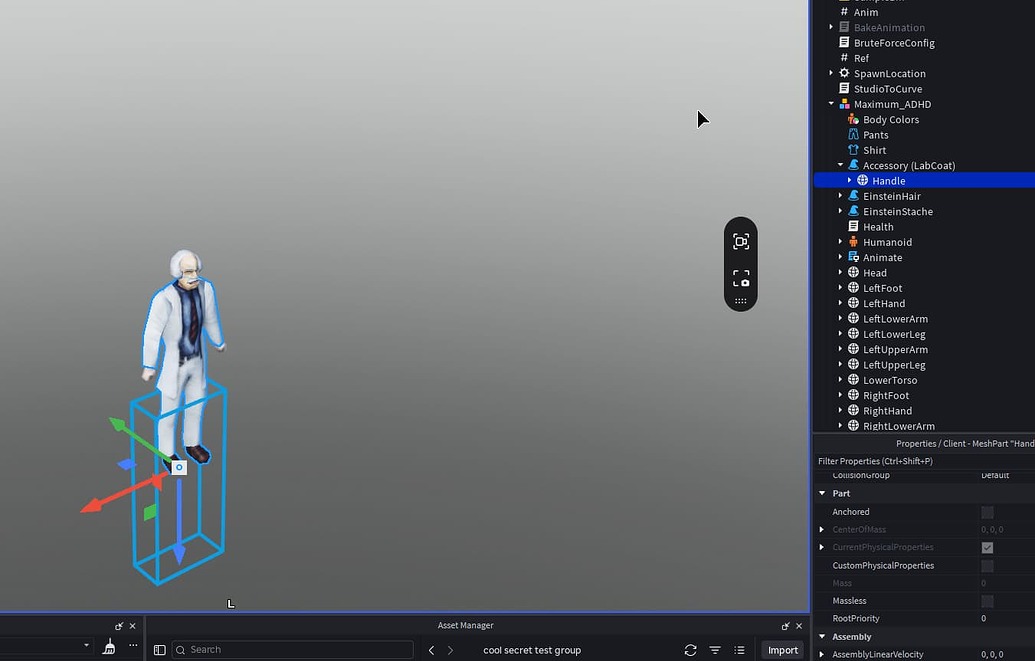This screenshot has width=1035, height=661.
Task: Click the green move axis arrow
Action: pyautogui.click(x=117, y=424)
